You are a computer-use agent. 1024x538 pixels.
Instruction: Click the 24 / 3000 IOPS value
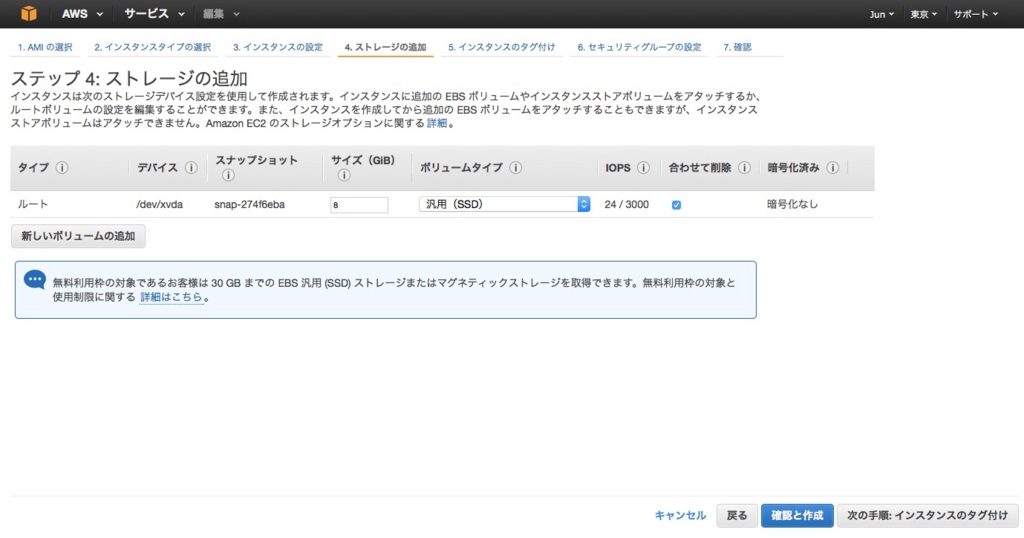coord(626,204)
